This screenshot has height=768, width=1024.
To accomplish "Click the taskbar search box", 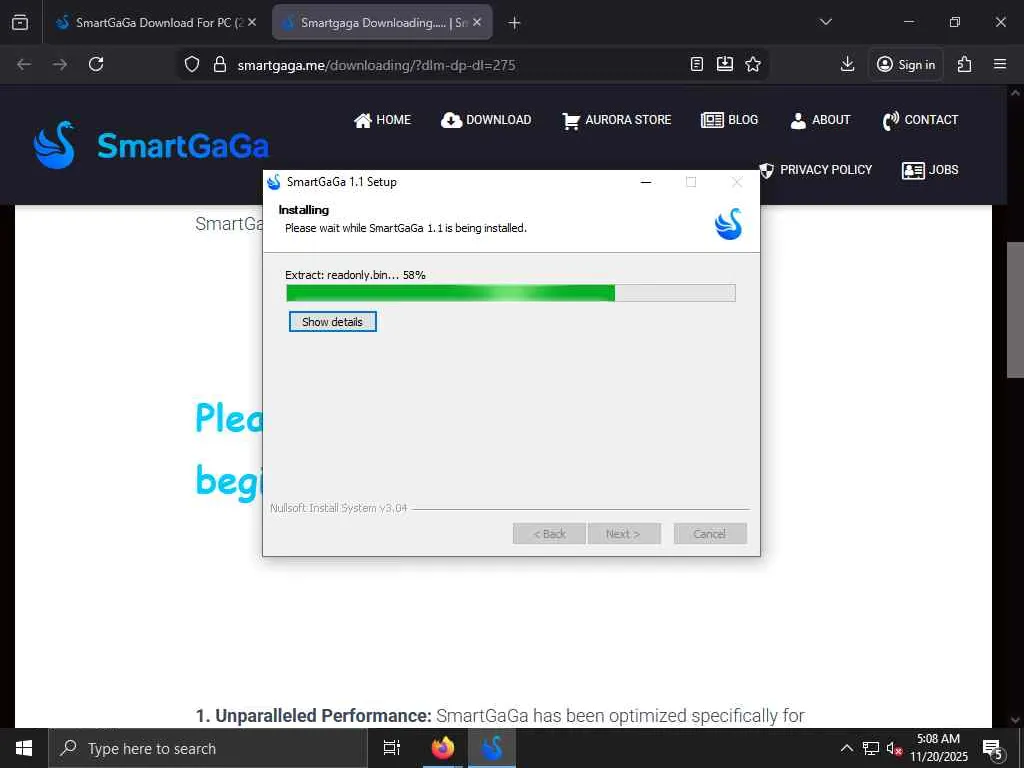I will tap(208, 748).
